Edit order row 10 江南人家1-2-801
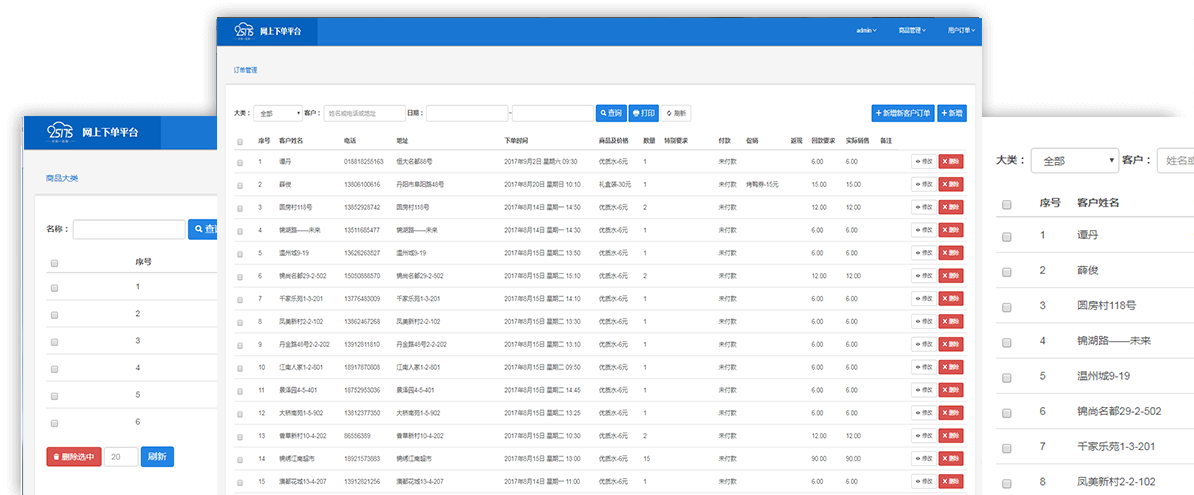The height and width of the screenshot is (495, 1194). click(x=924, y=367)
